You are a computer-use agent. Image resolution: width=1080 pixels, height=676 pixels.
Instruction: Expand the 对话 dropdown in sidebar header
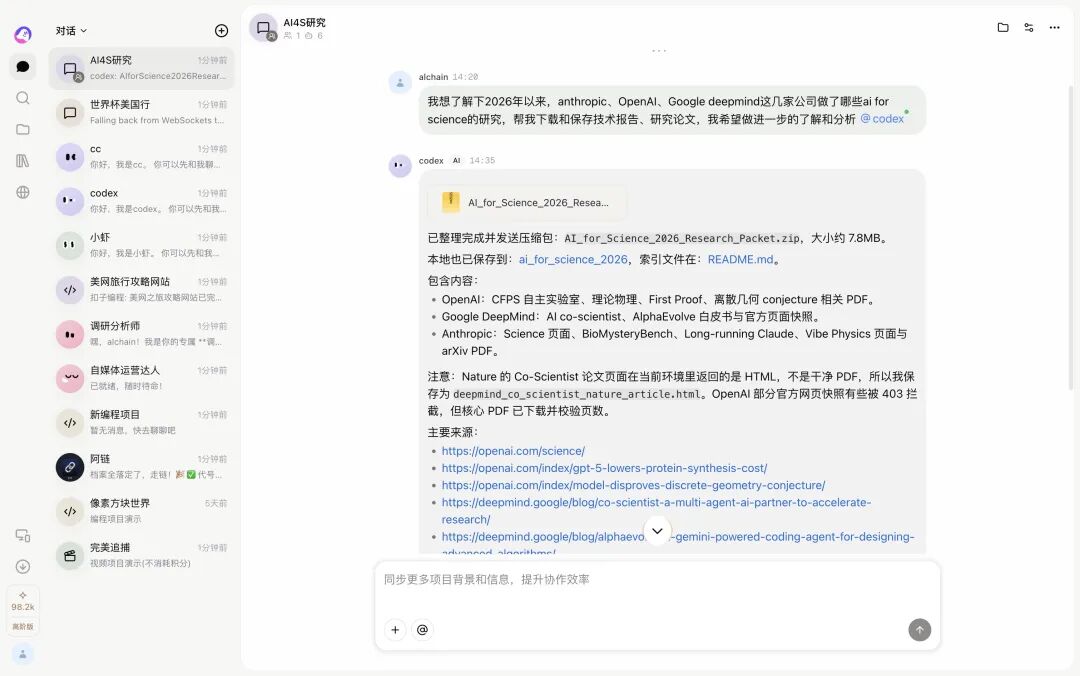pos(72,30)
